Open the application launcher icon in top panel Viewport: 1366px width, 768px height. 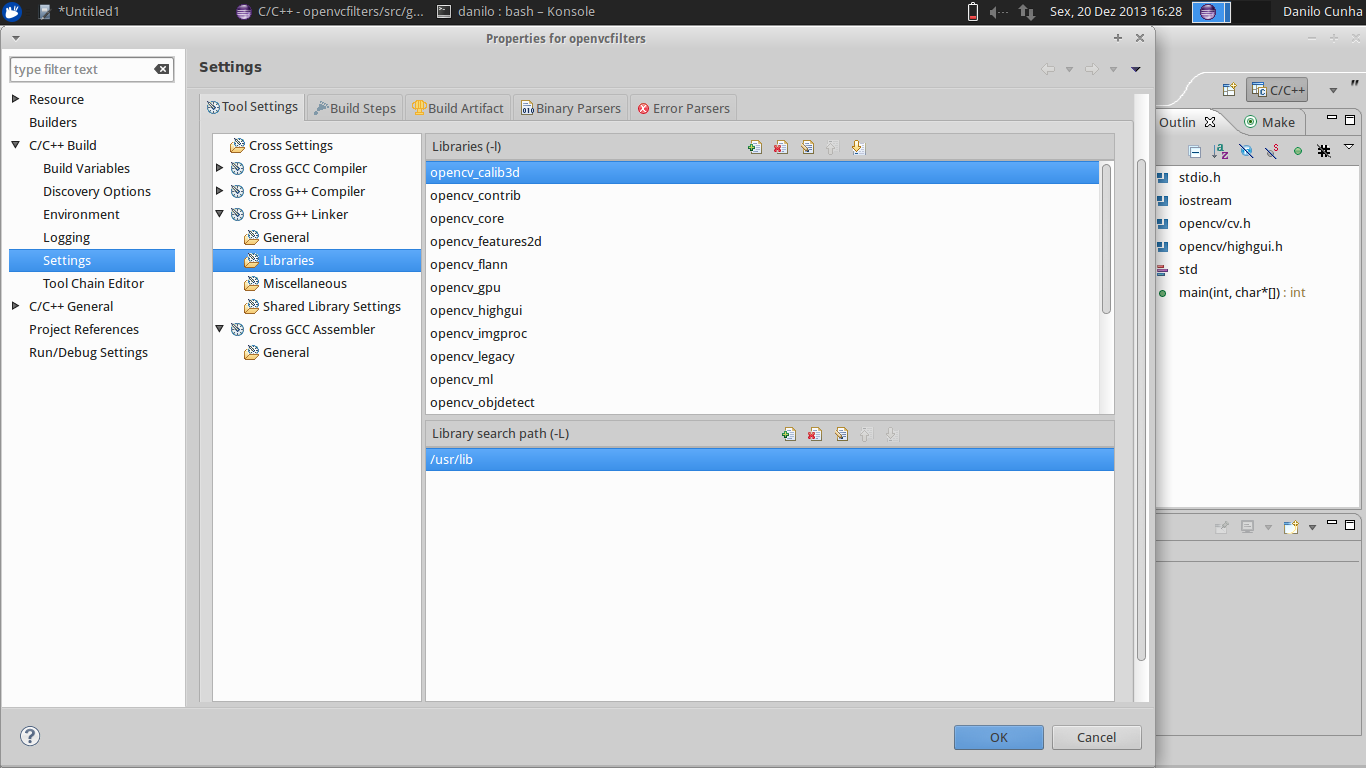(x=12, y=12)
